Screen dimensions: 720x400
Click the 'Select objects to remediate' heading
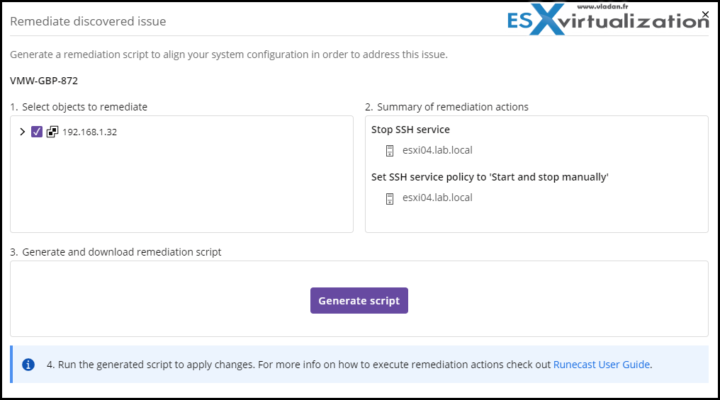[x=79, y=107]
